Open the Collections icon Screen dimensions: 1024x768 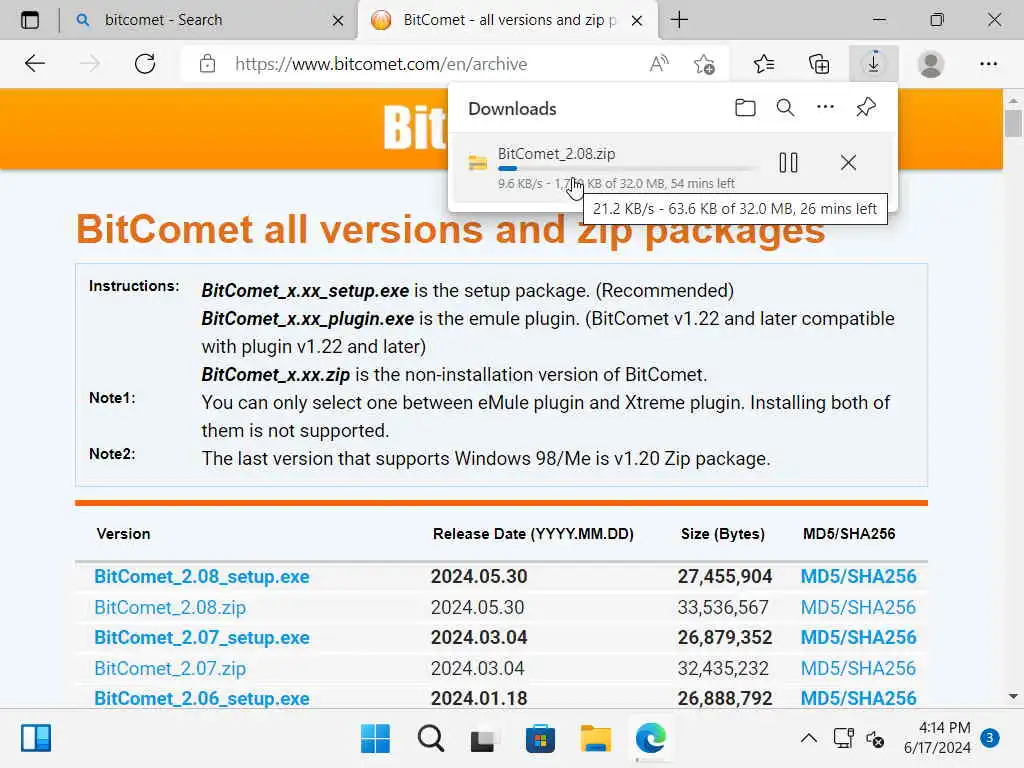pos(819,64)
